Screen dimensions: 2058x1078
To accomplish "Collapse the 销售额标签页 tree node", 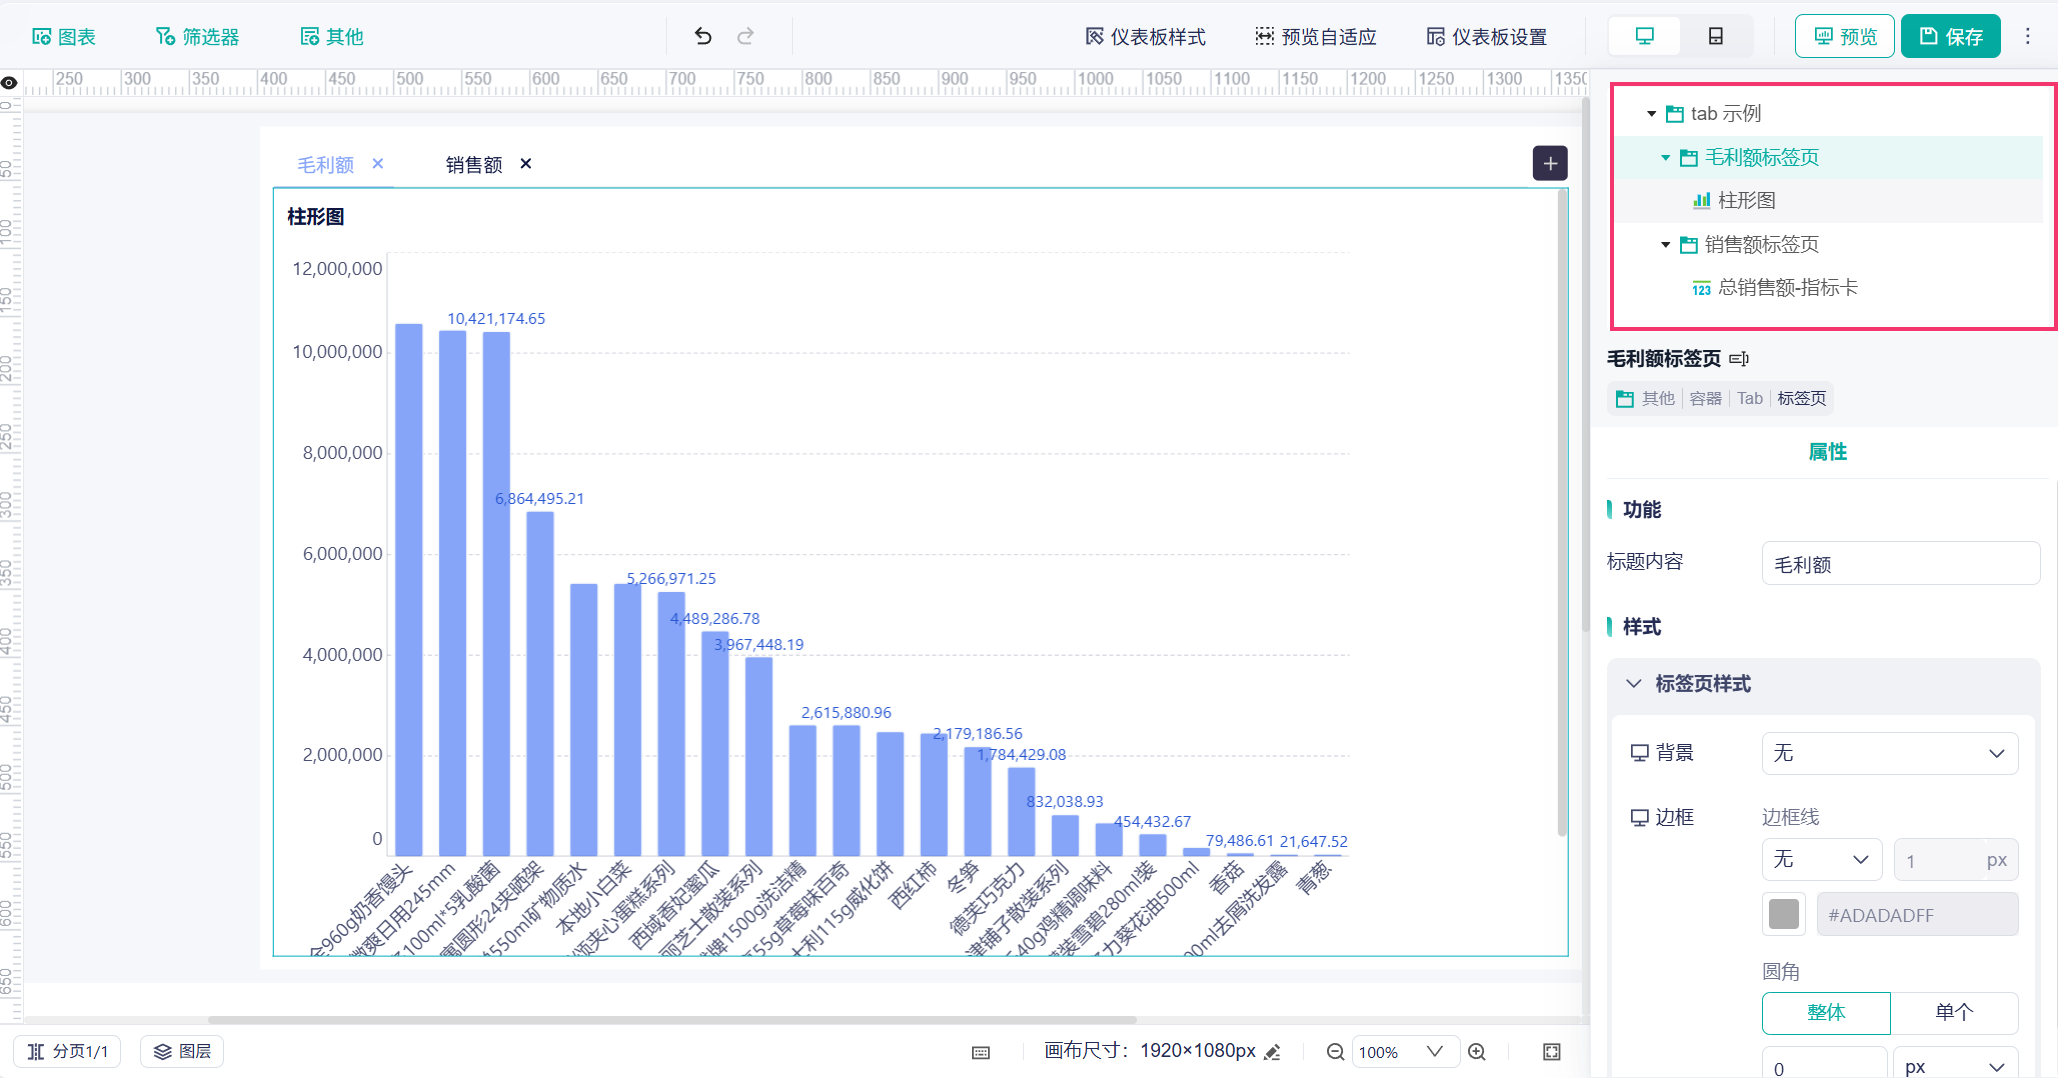I will point(1665,245).
